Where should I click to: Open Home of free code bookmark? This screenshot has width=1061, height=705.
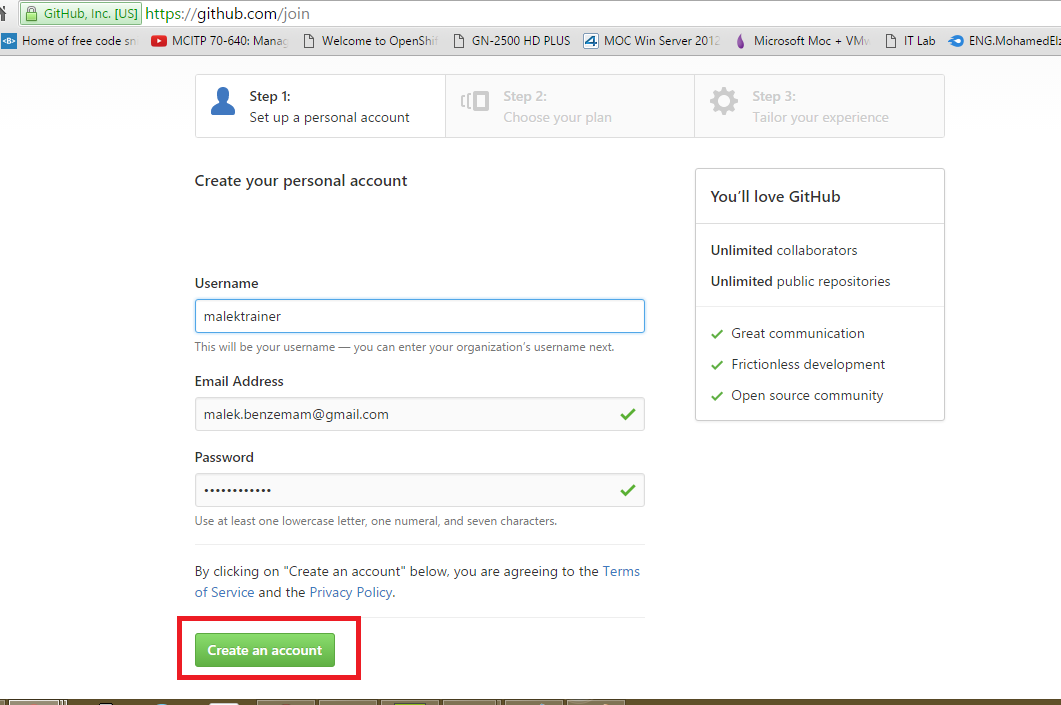69,41
